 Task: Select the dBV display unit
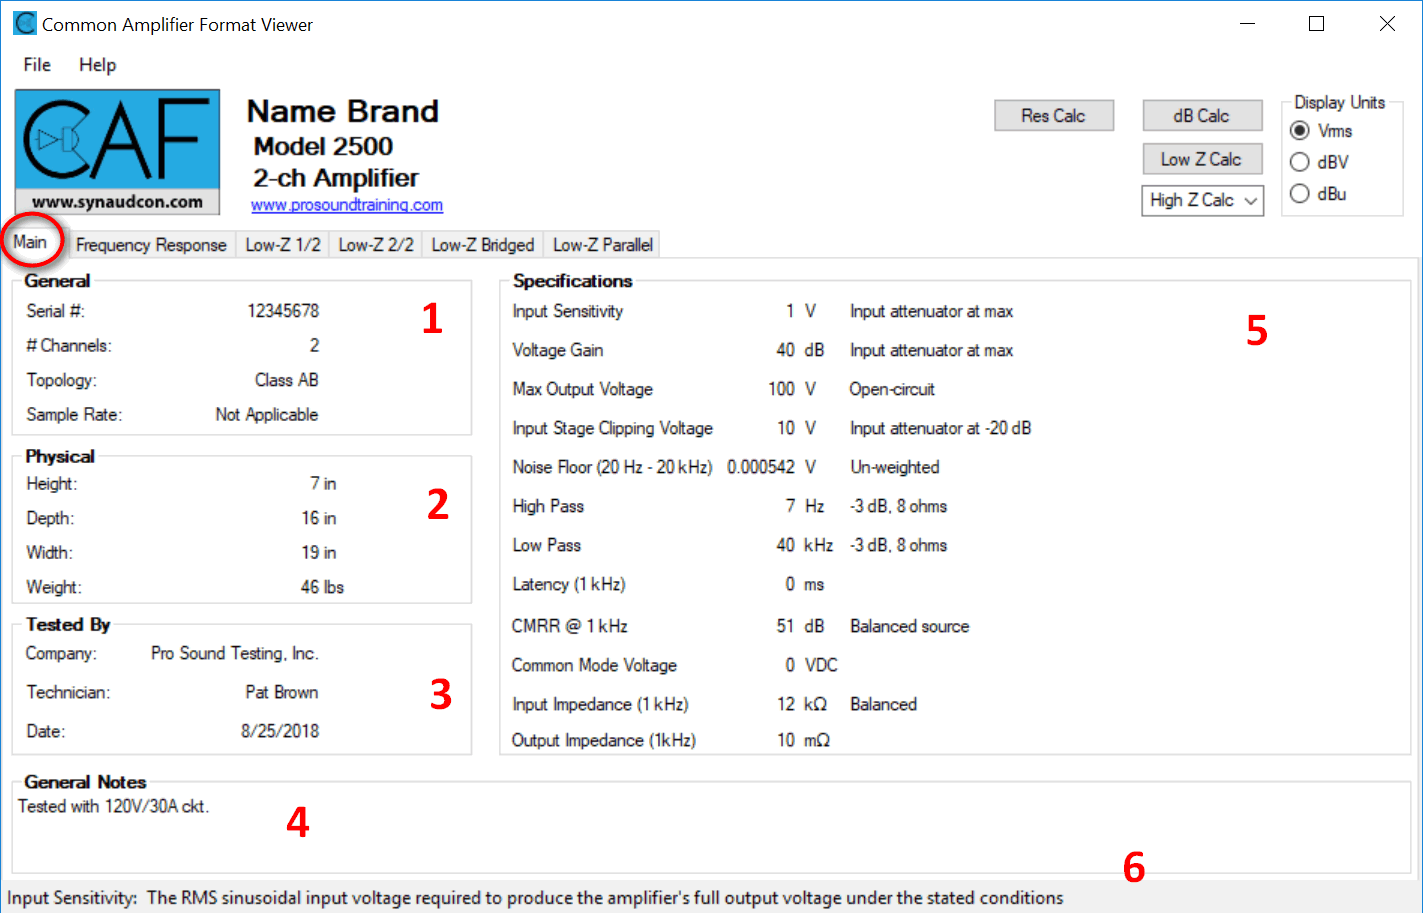[1300, 162]
